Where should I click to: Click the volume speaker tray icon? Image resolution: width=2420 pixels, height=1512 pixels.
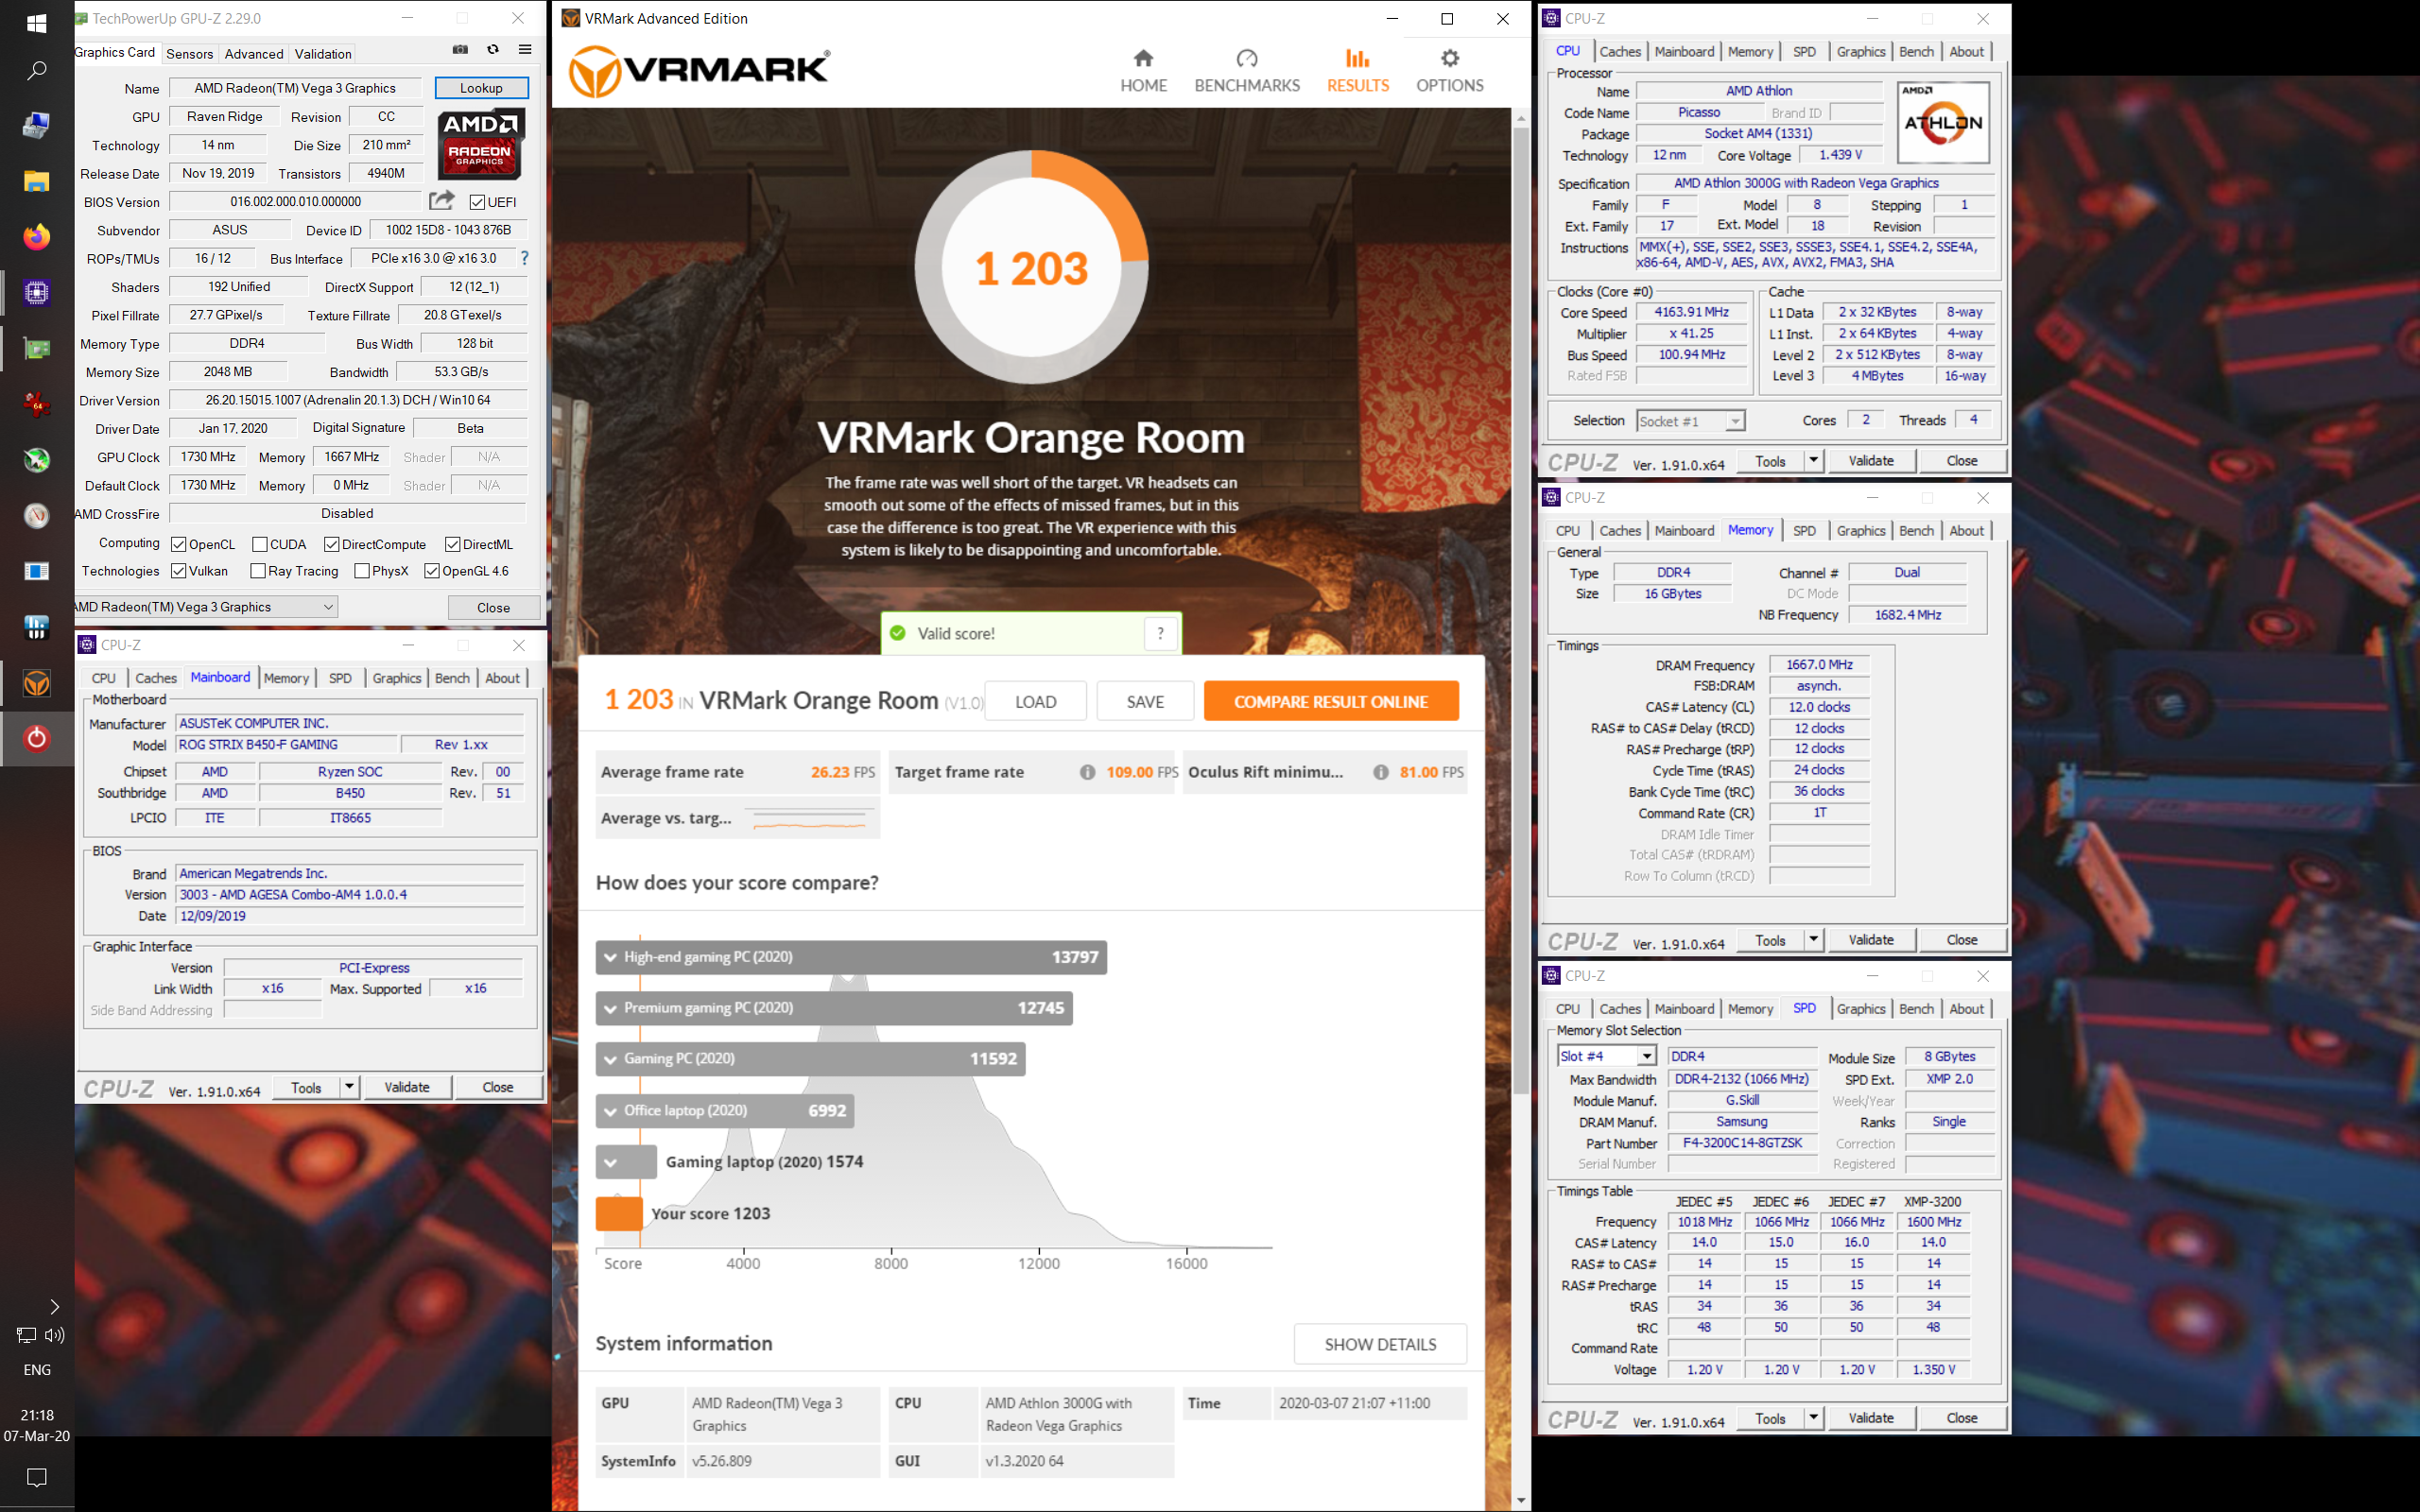coord(54,1335)
